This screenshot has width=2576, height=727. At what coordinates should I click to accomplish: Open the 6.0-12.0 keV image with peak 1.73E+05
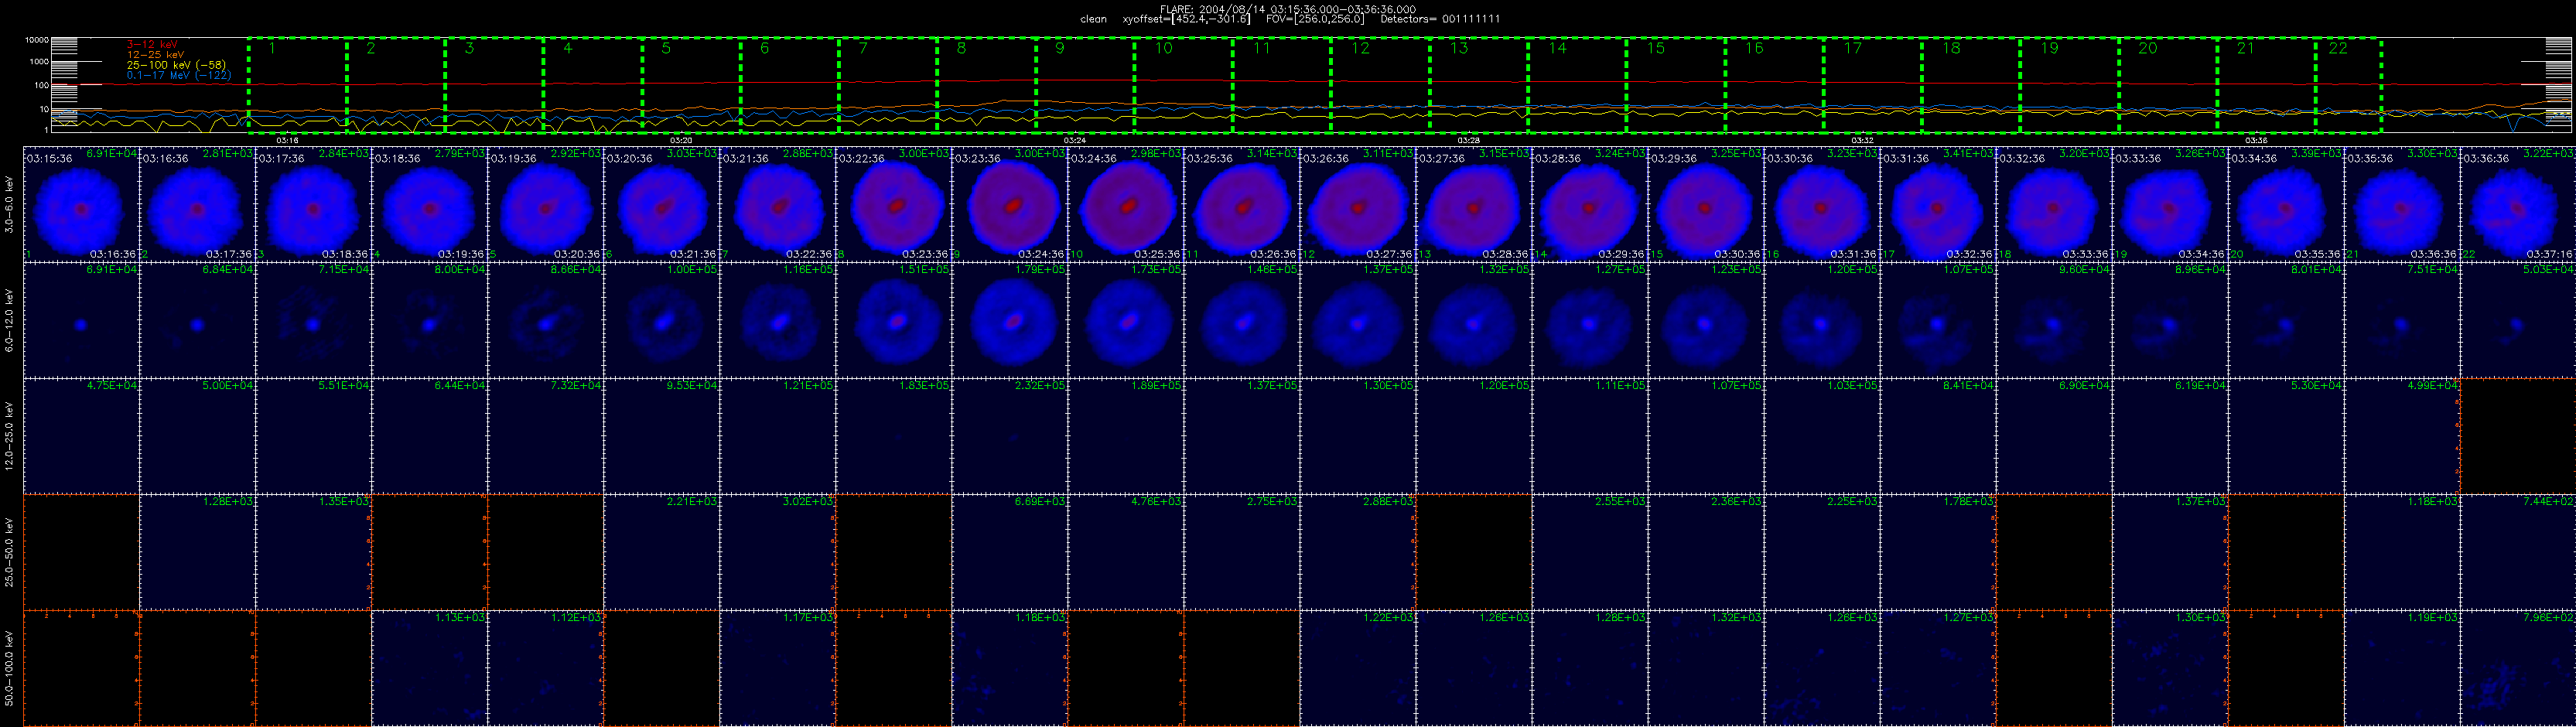pos(1126,320)
